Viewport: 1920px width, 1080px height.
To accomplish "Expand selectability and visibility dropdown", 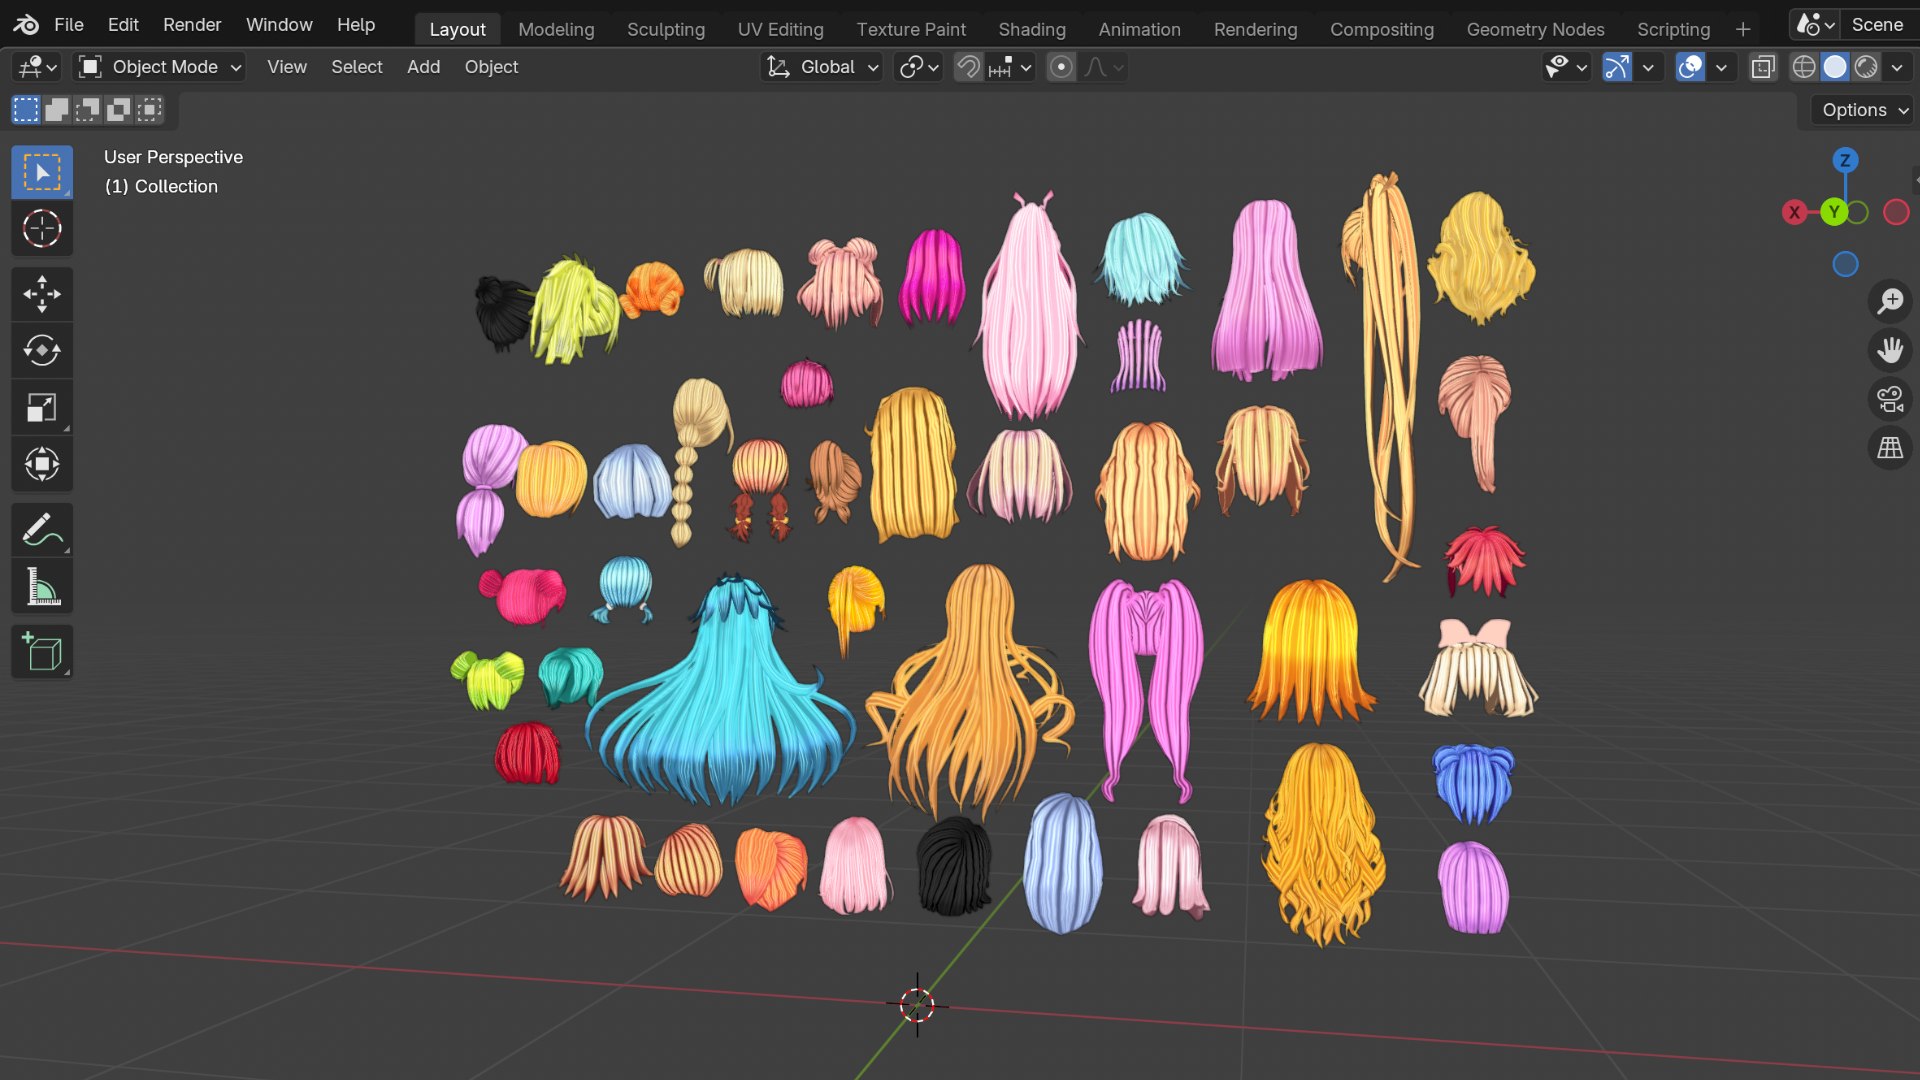I will 1566,67.
